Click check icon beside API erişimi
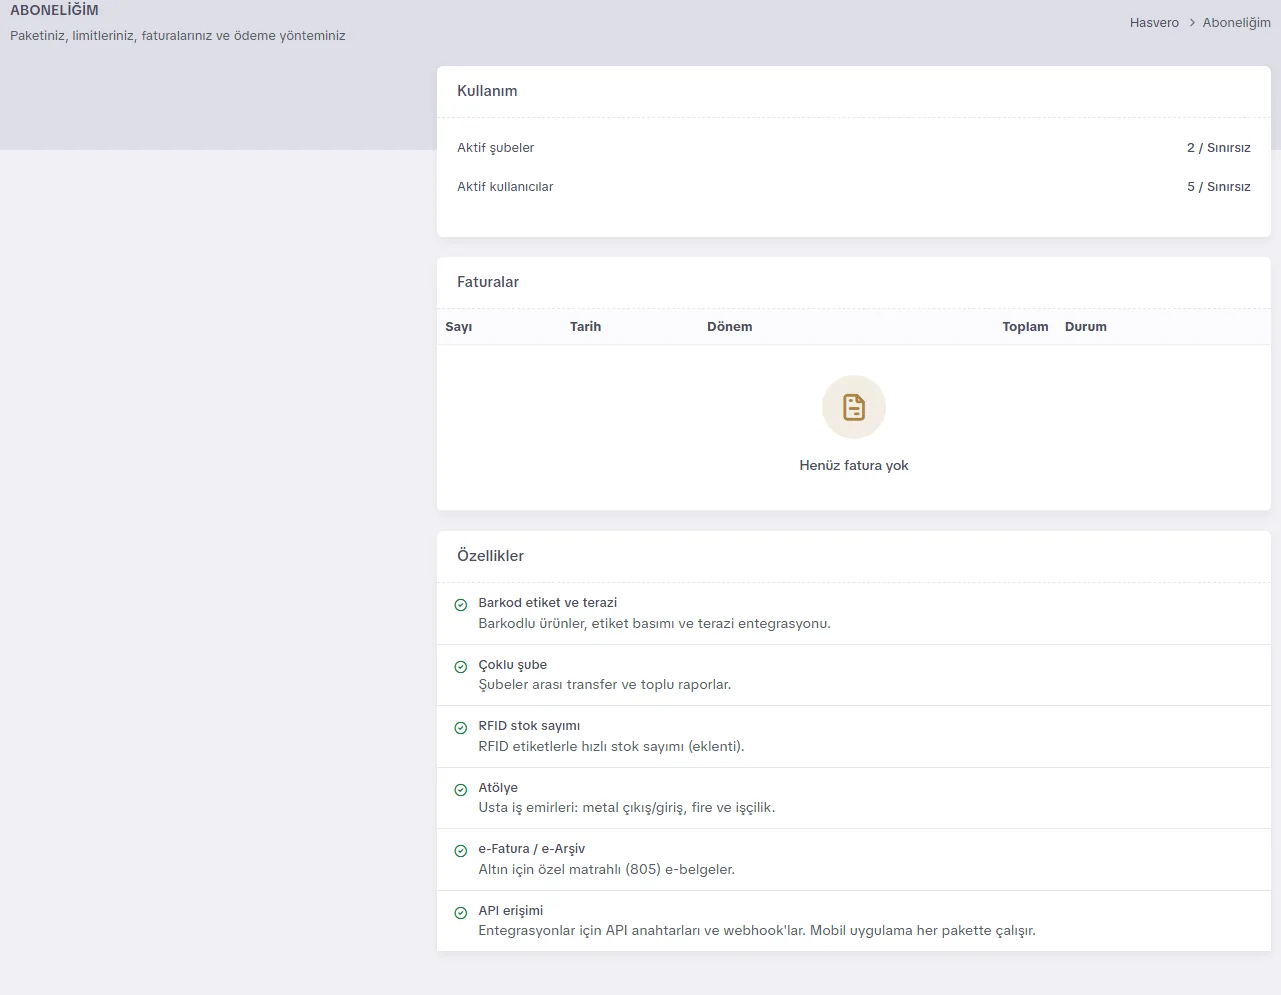The height and width of the screenshot is (995, 1281). click(x=461, y=913)
